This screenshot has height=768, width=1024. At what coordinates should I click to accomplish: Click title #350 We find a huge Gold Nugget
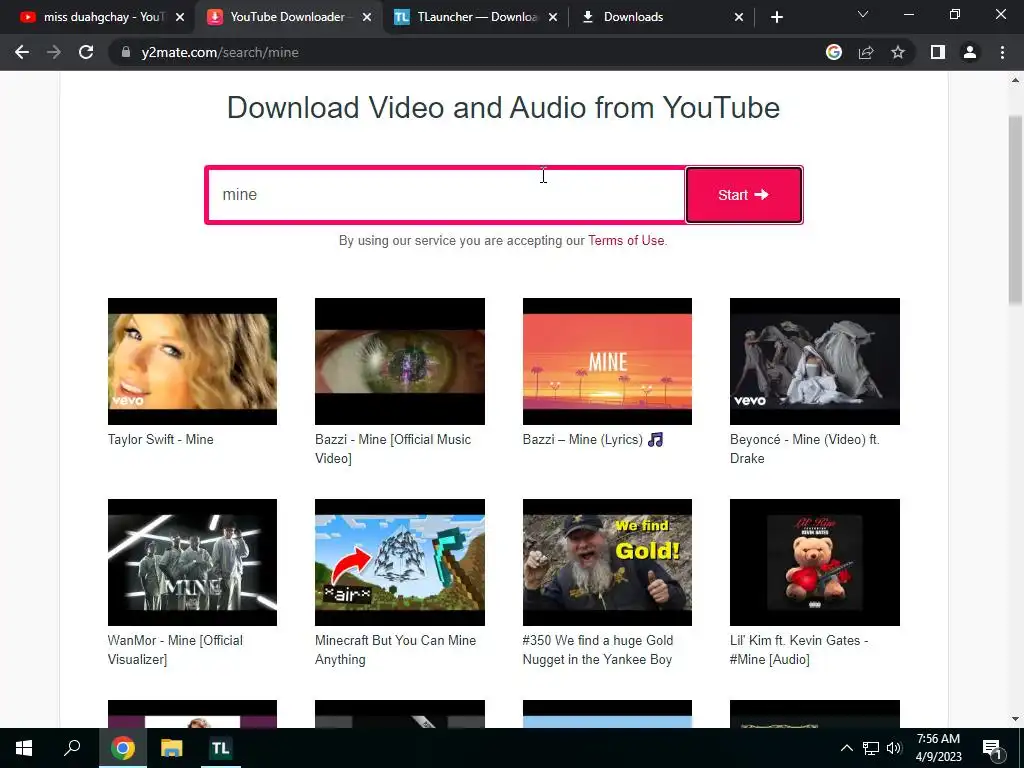point(598,650)
